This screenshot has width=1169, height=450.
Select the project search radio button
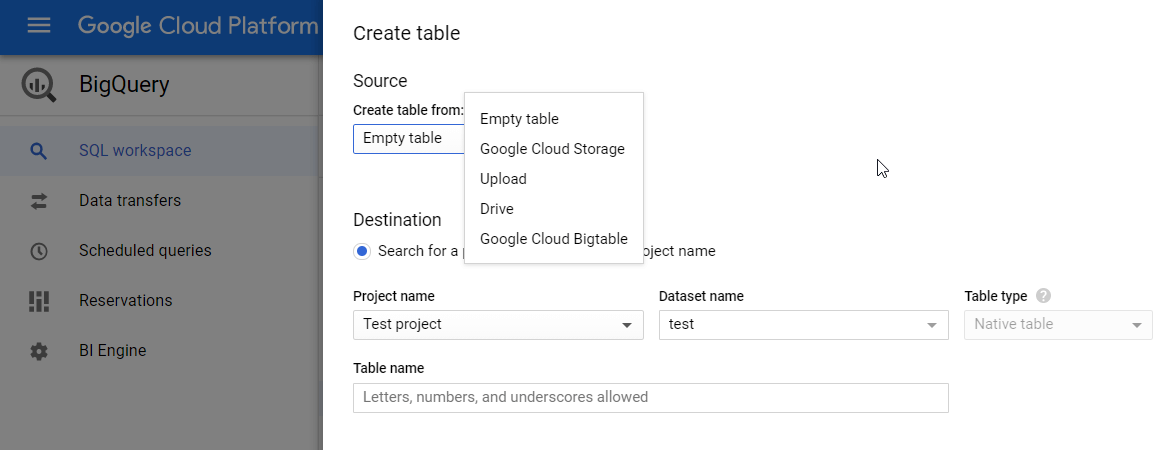tap(362, 251)
